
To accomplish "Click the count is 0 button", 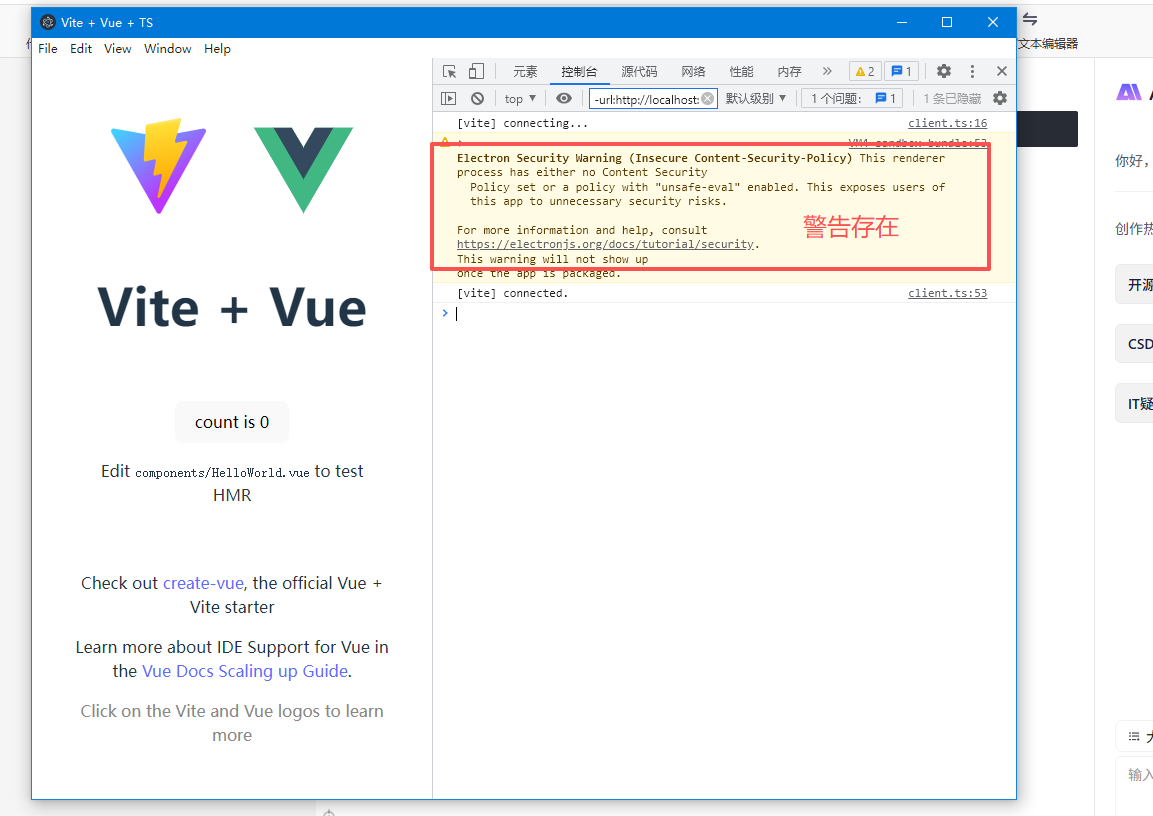I will click(232, 422).
